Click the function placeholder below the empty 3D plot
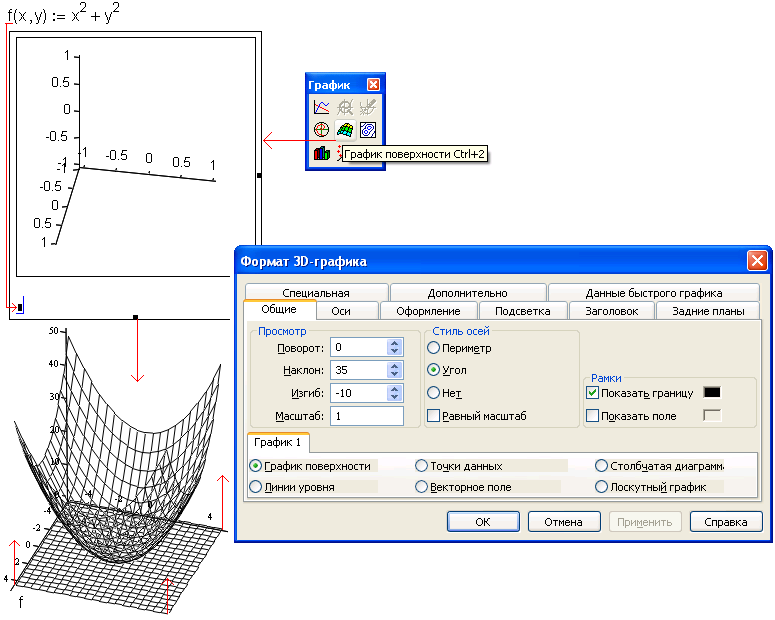 (20, 308)
